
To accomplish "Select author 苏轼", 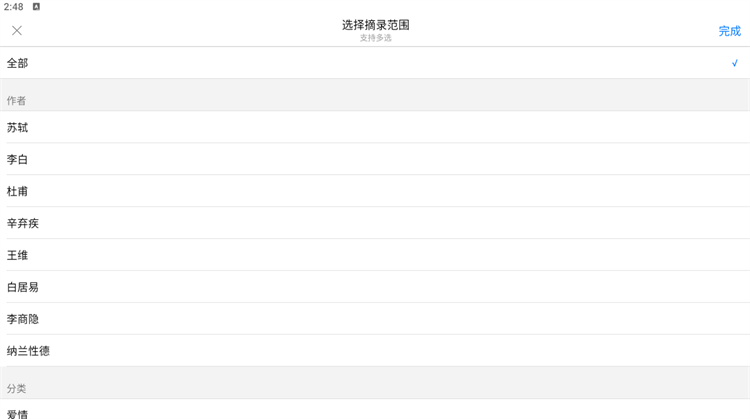I will 375,127.
